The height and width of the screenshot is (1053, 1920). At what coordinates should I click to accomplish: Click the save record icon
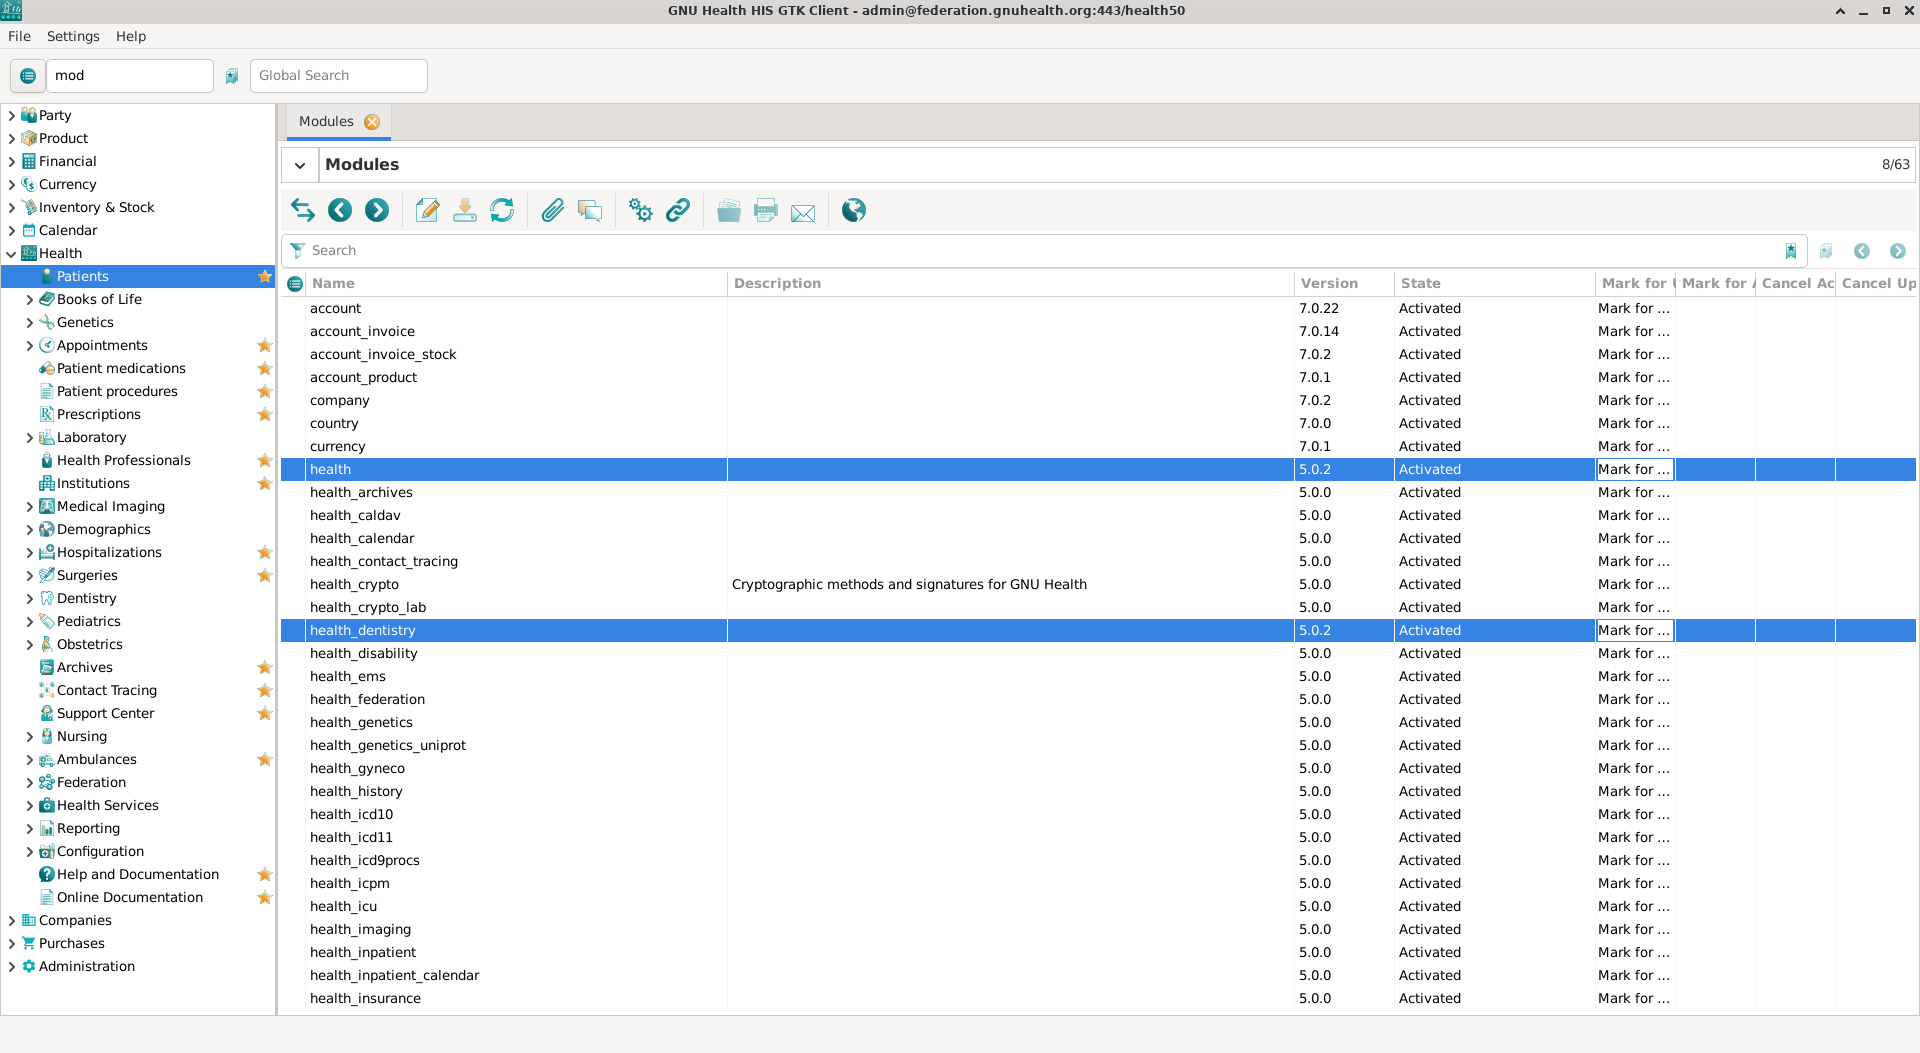[465, 210]
